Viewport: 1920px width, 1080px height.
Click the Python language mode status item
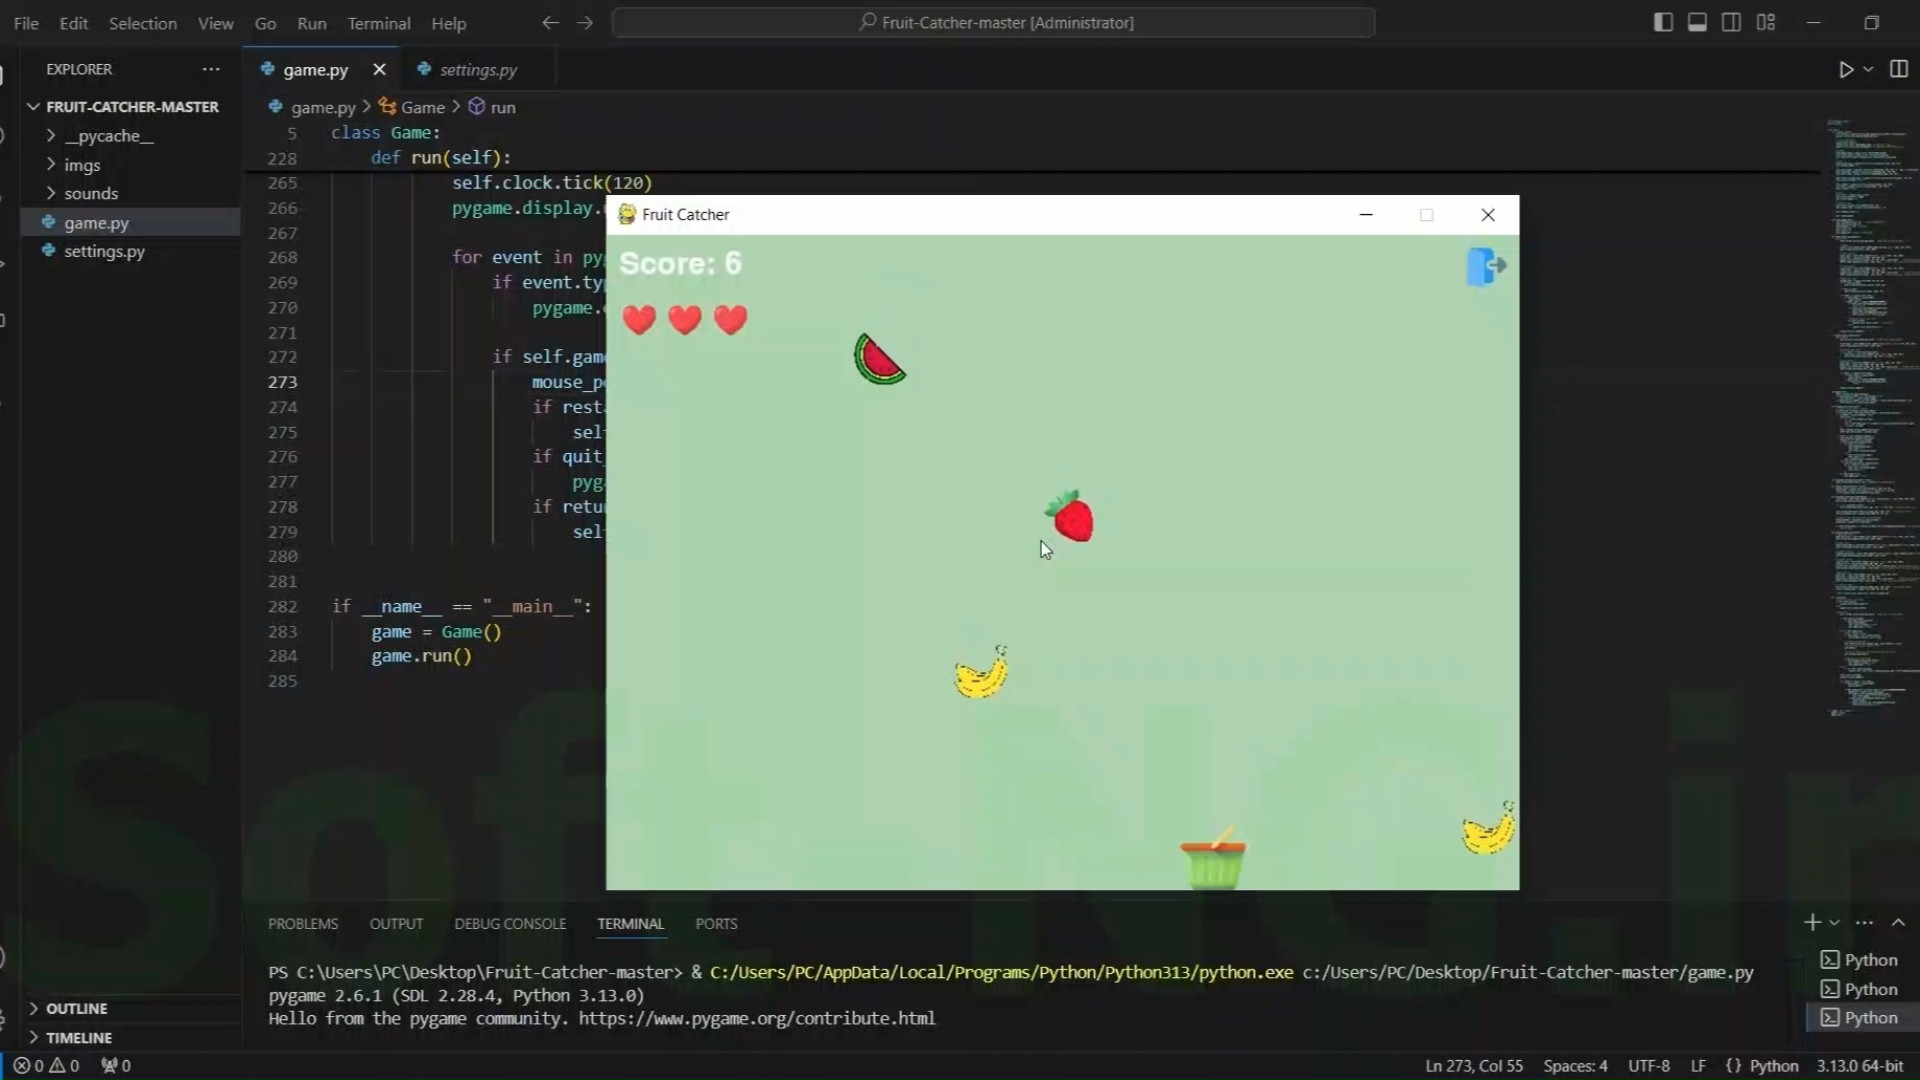click(1773, 1066)
